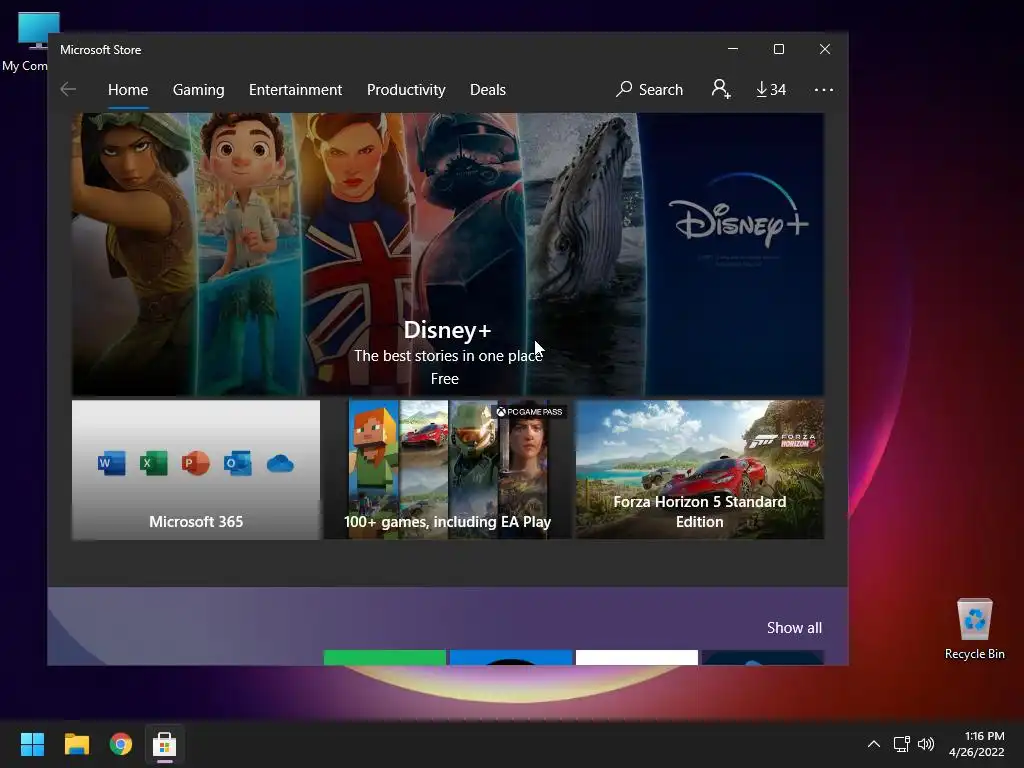This screenshot has height=768, width=1024.
Task: Open the See more ellipsis menu
Action: coord(824,90)
